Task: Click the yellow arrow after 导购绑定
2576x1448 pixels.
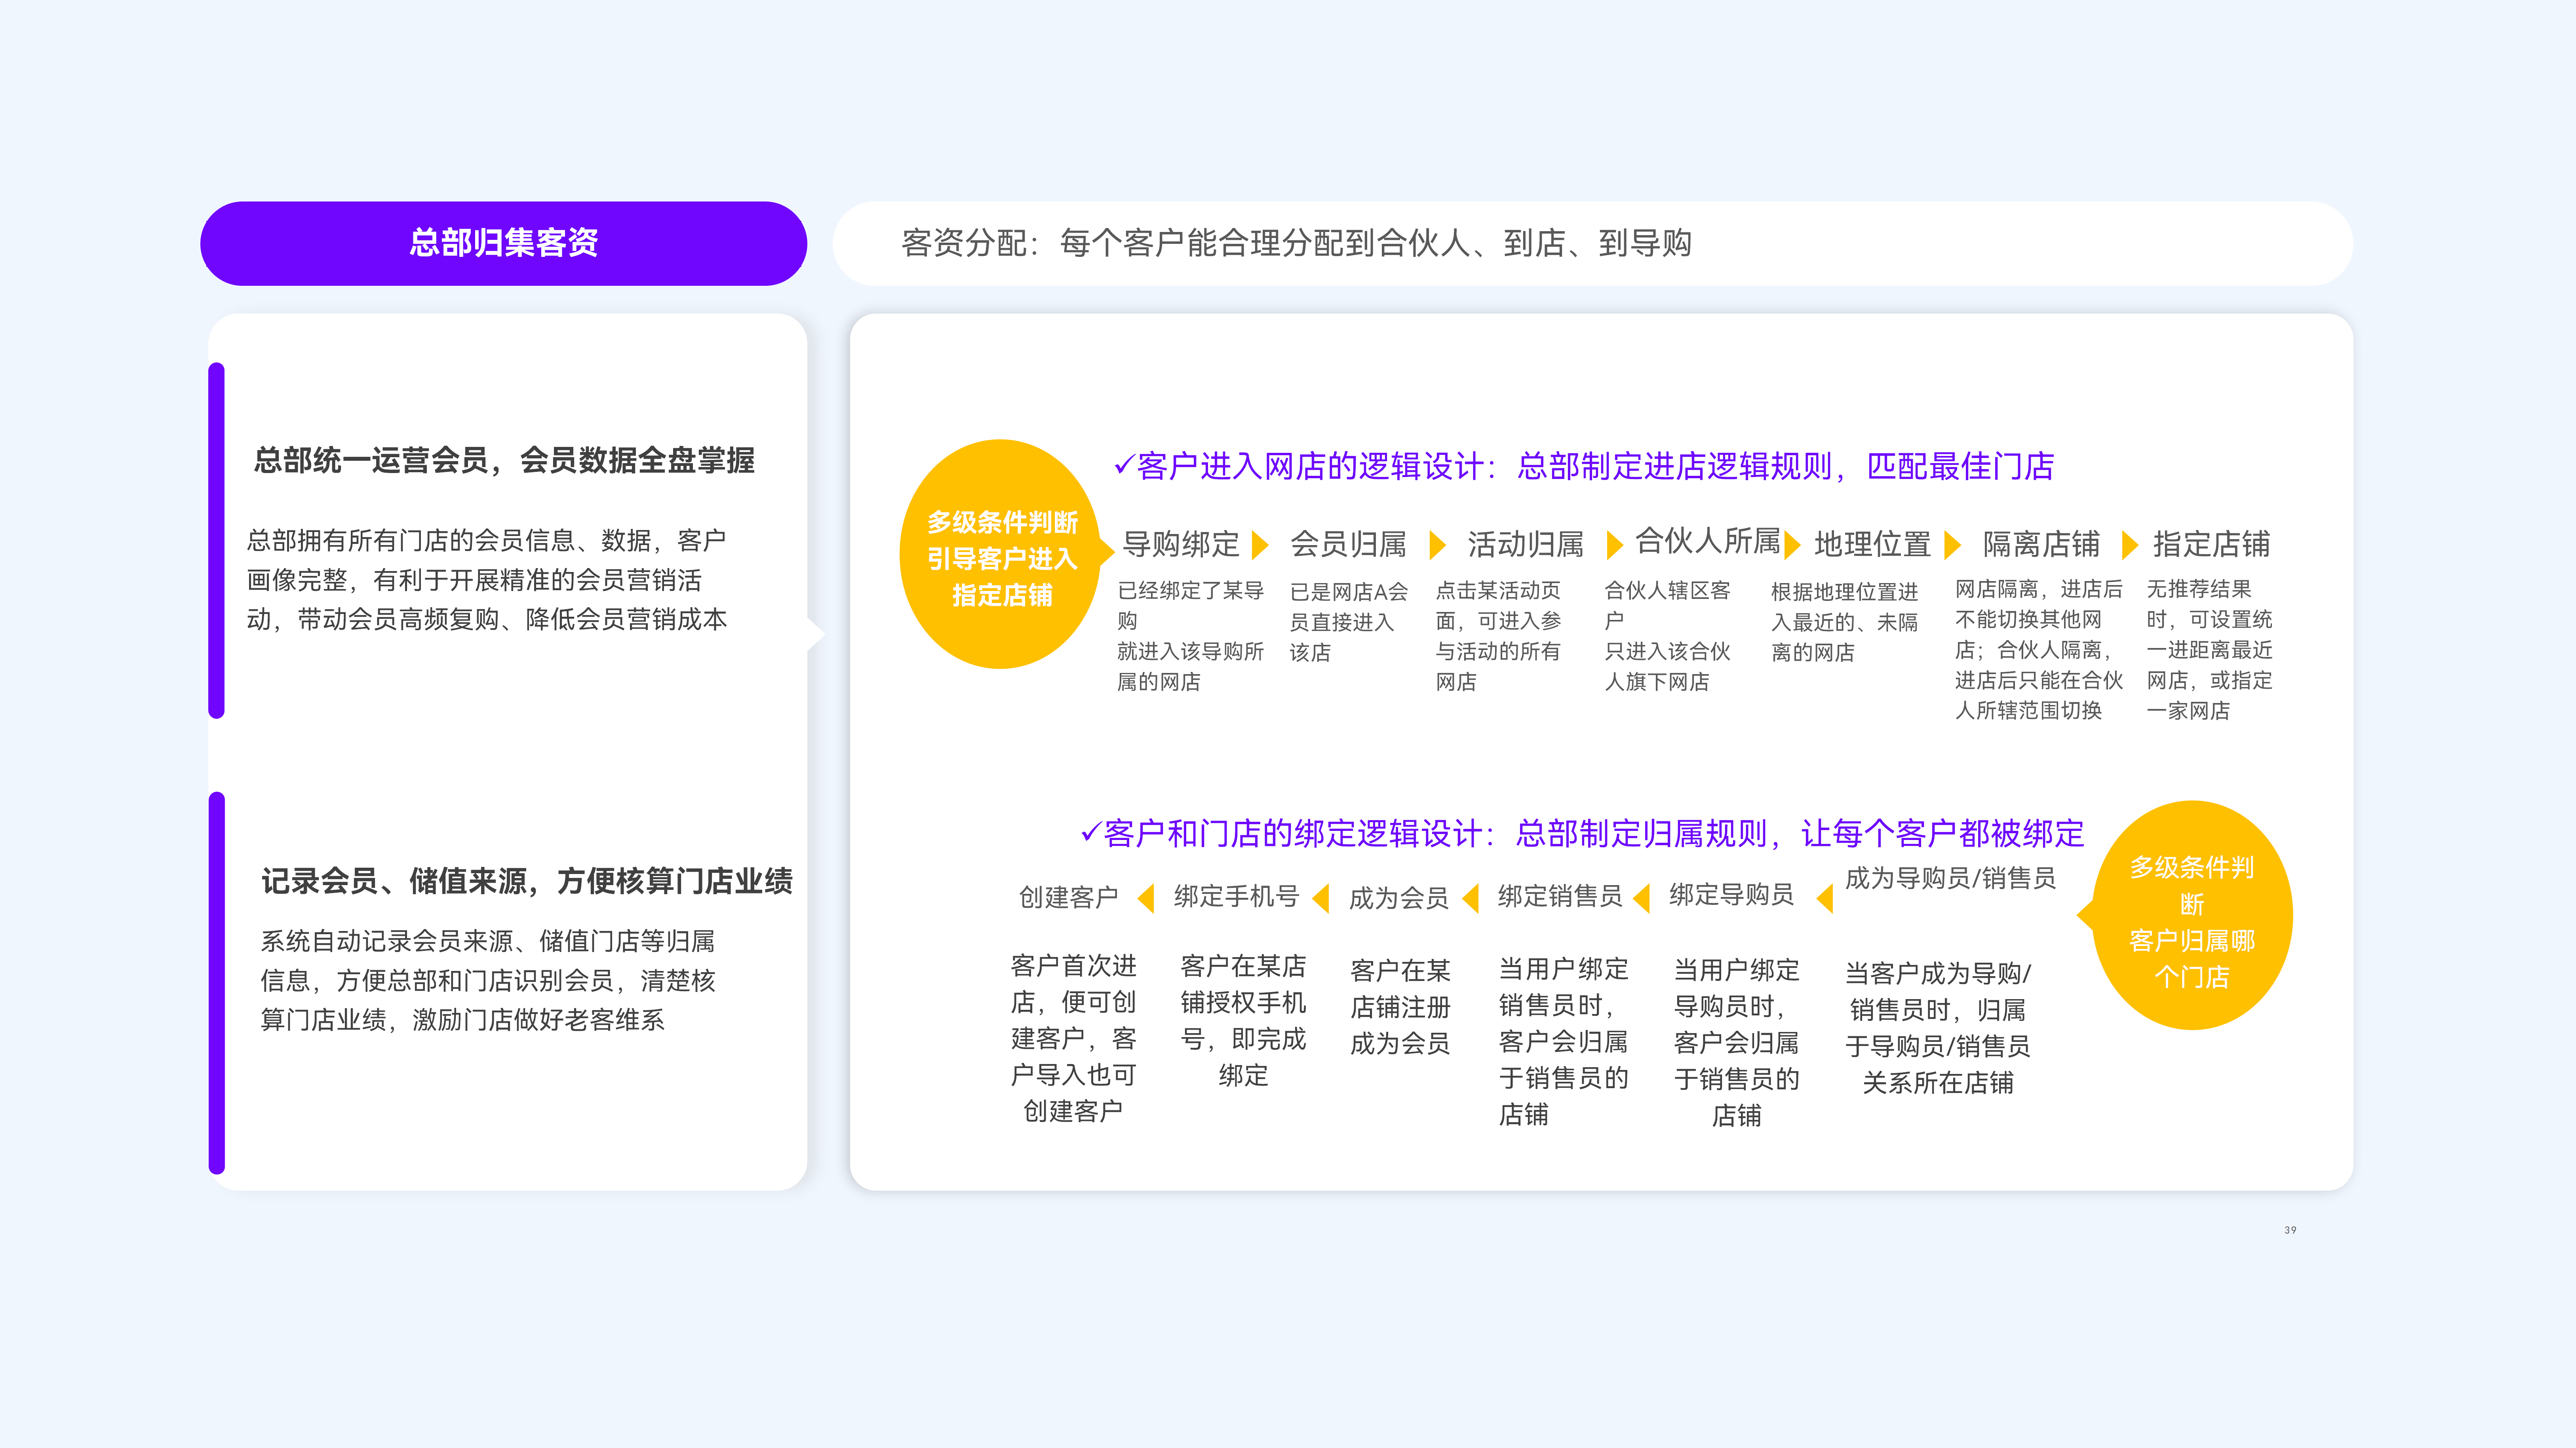Action: click(x=1260, y=545)
